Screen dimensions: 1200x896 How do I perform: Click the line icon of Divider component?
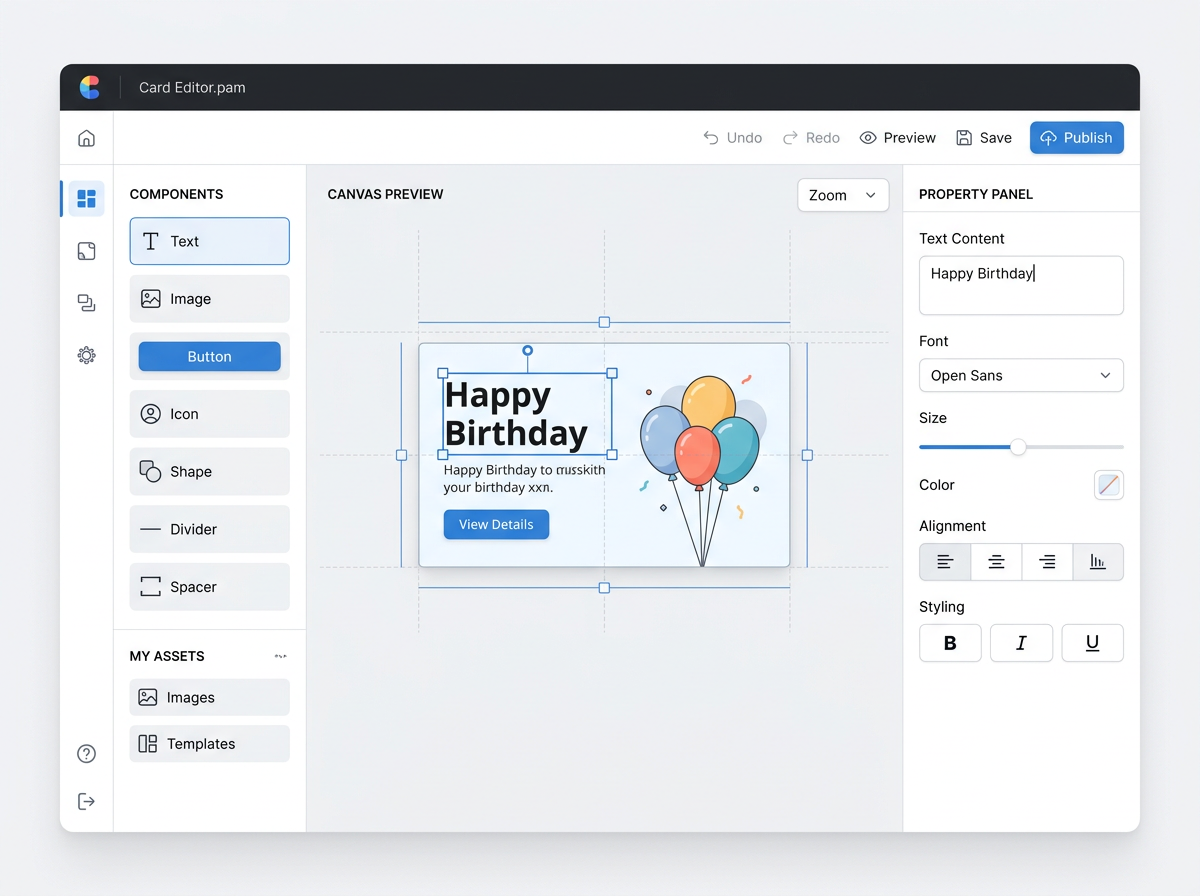150,529
